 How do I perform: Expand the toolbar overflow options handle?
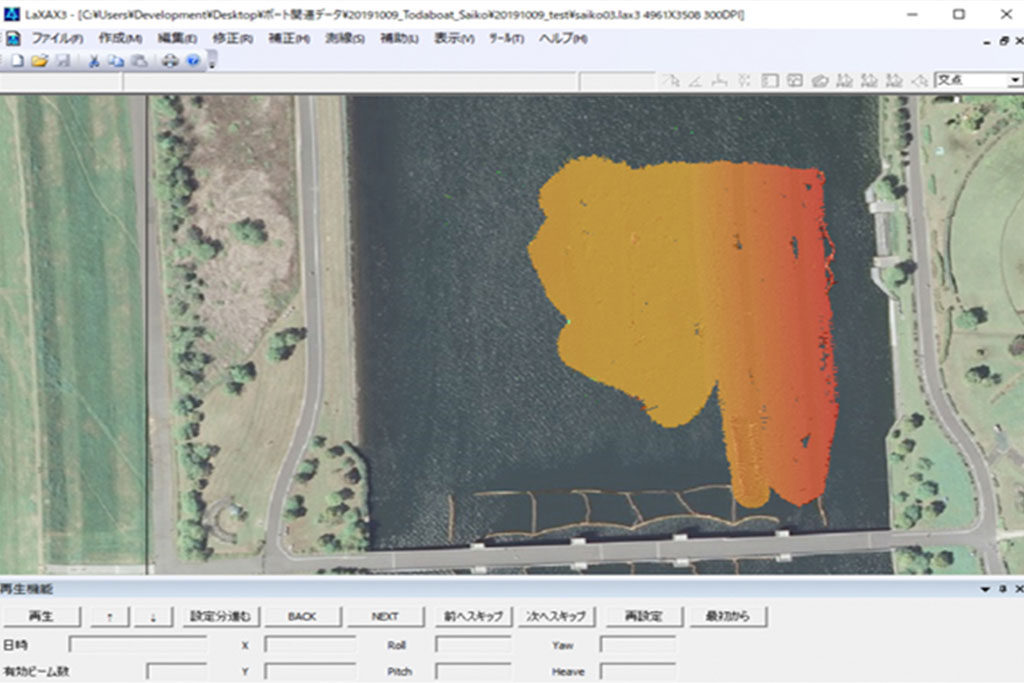point(212,61)
